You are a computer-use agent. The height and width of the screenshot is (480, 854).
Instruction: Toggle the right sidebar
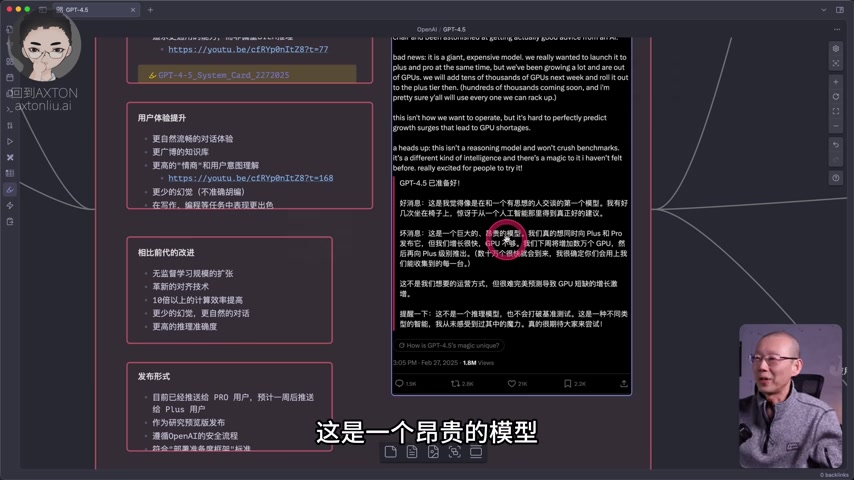839,10
